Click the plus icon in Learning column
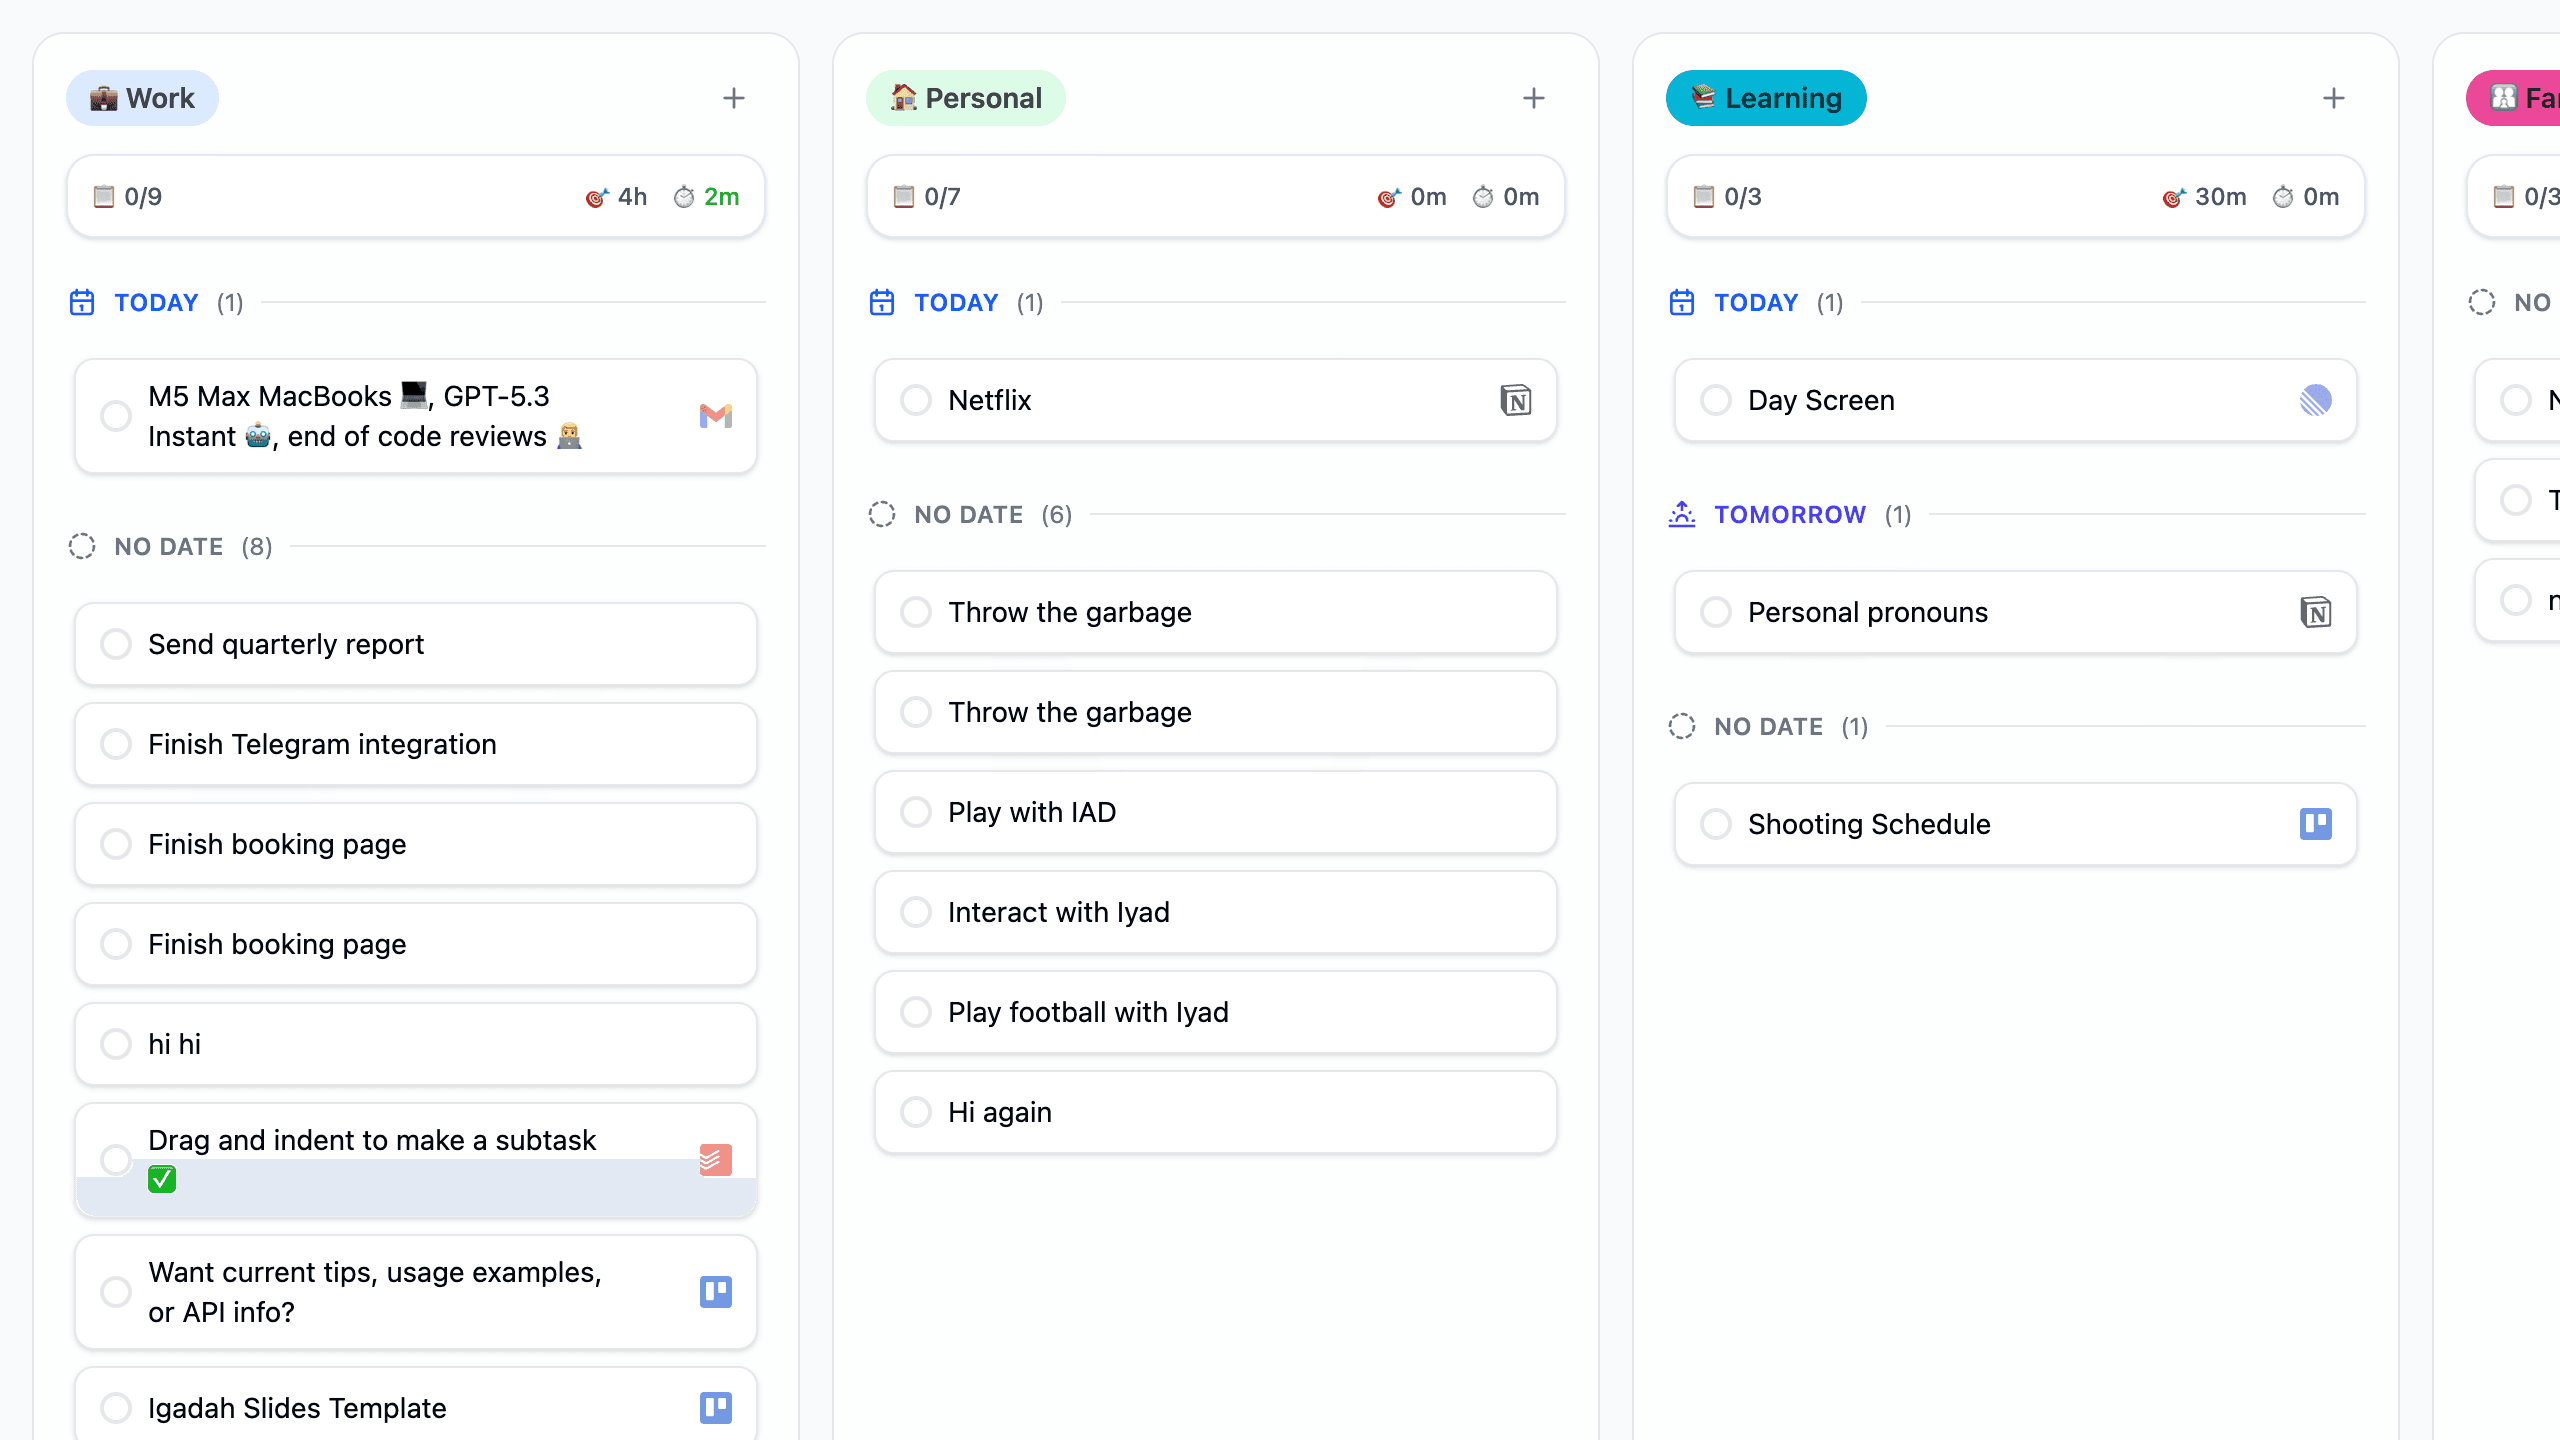Screen dimensions: 2560x1440 pos(2333,98)
